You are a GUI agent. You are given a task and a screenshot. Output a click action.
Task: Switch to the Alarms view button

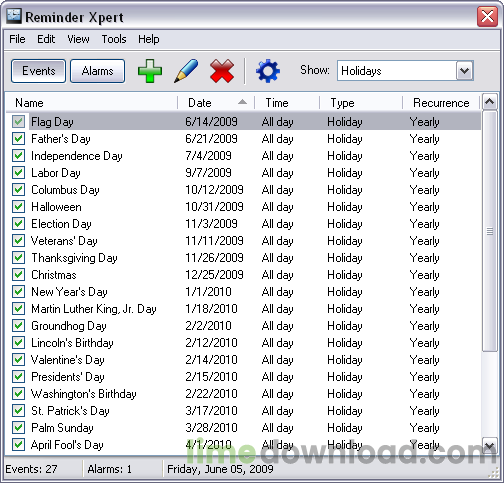point(98,71)
